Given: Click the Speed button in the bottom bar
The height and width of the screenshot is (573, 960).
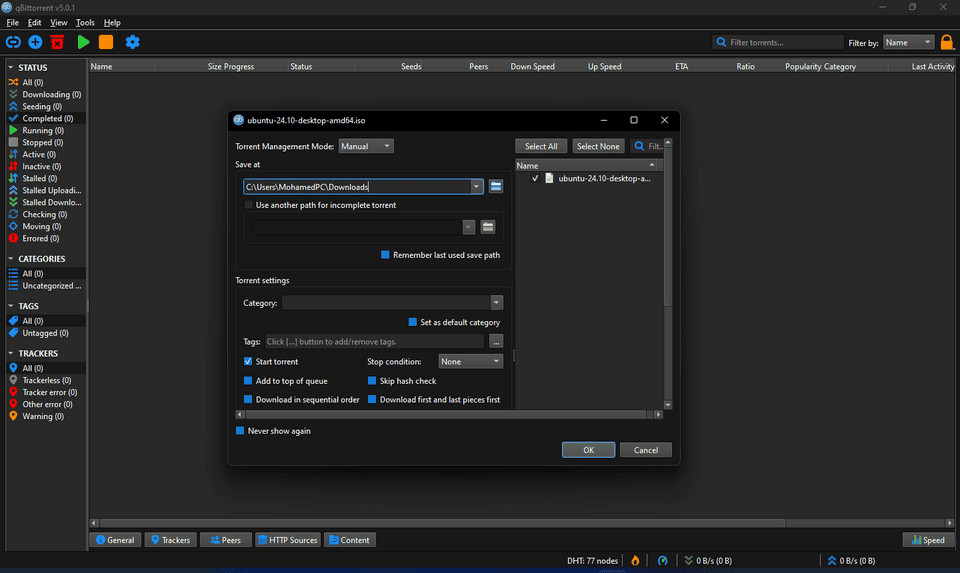Looking at the screenshot, I should [x=928, y=540].
